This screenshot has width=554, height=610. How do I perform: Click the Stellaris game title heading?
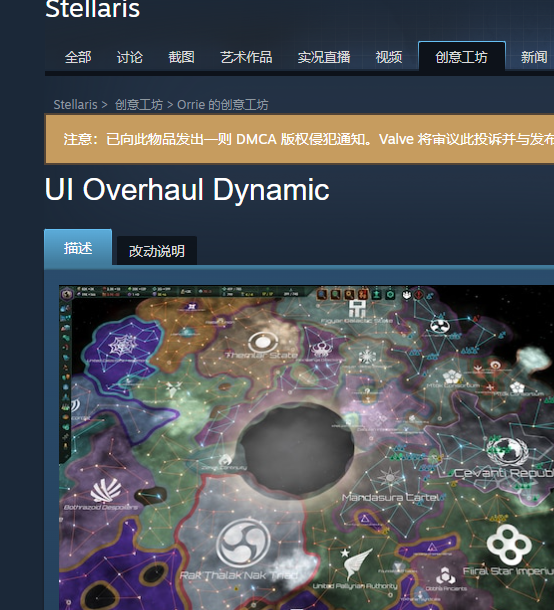[x=93, y=9]
